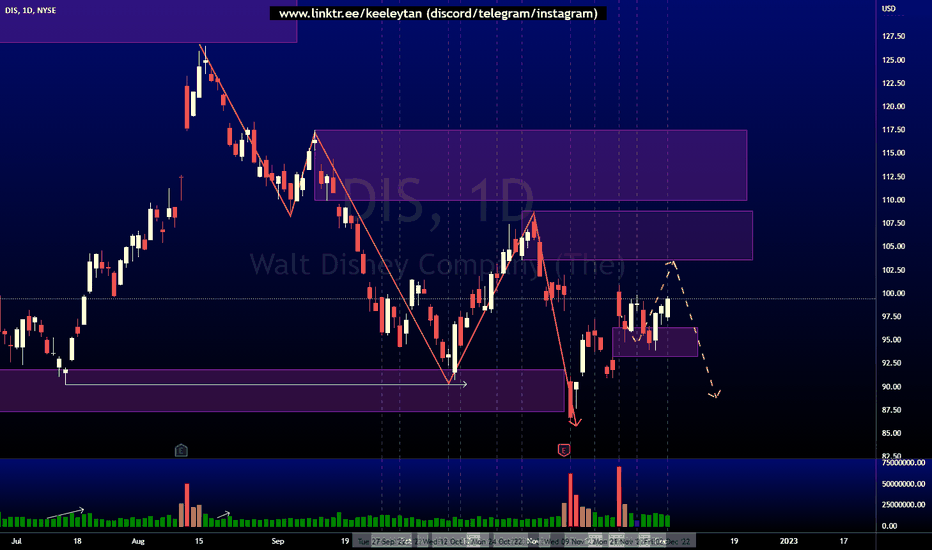
Task: Click the 125.00 price axis label
Action: pos(893,60)
